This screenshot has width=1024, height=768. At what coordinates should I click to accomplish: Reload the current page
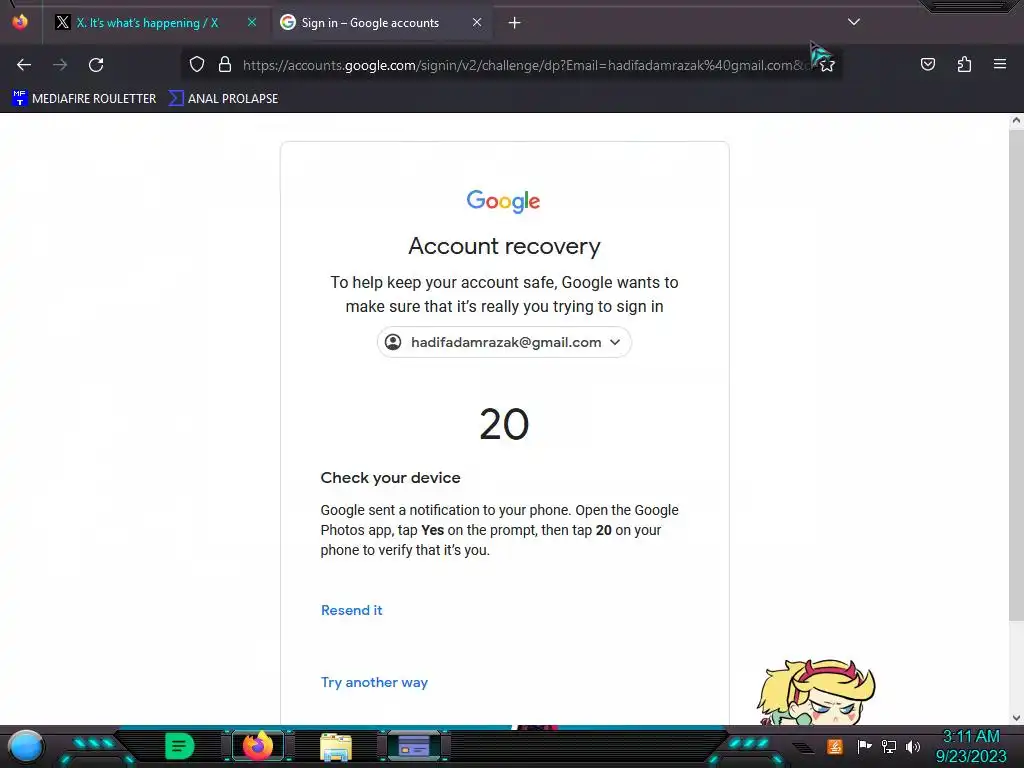pyautogui.click(x=96, y=65)
